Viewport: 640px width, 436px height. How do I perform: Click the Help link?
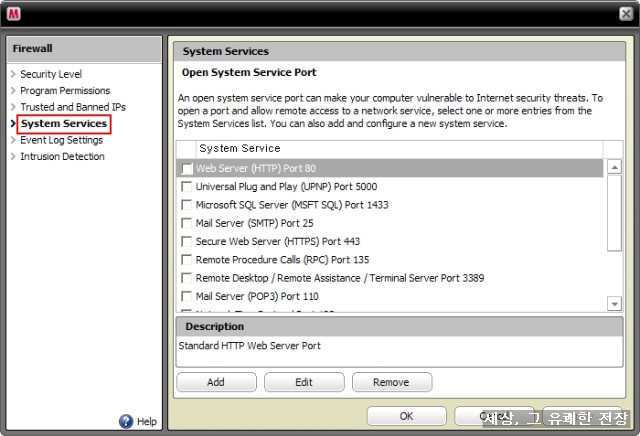coord(147,421)
